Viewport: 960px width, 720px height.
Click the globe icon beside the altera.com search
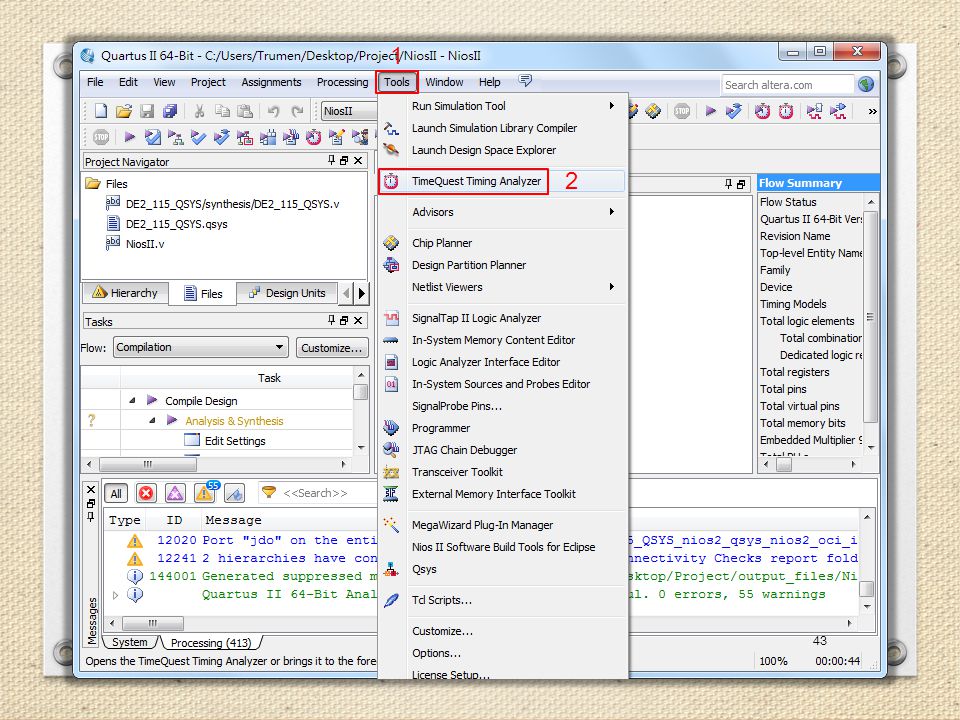tap(866, 84)
